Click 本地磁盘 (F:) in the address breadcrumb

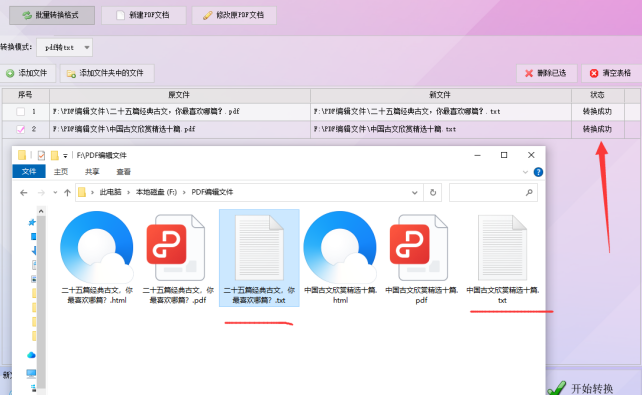coord(156,192)
